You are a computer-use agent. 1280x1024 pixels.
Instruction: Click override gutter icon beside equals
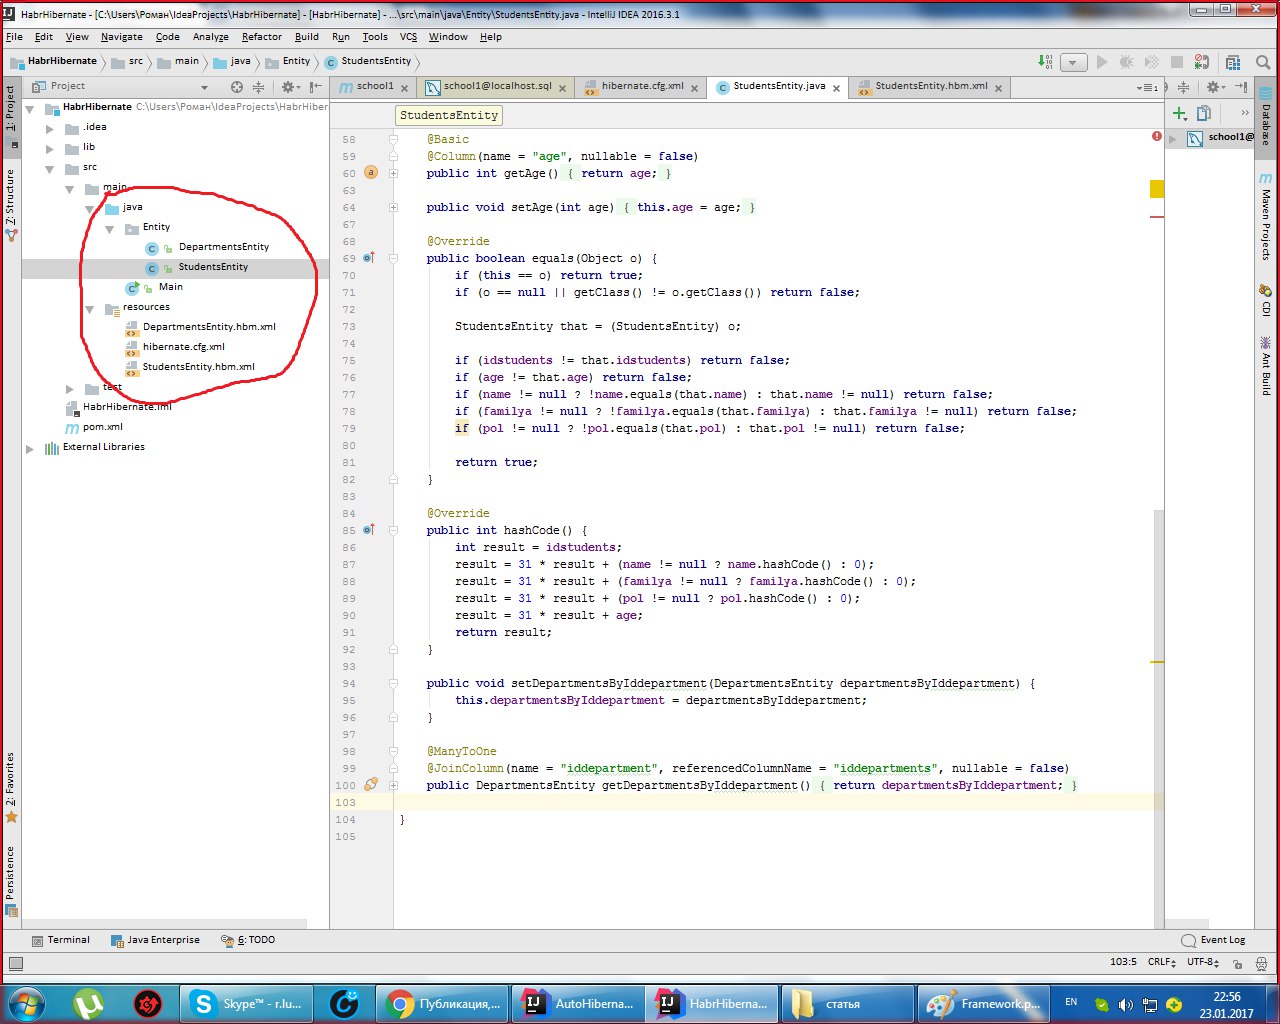[368, 258]
